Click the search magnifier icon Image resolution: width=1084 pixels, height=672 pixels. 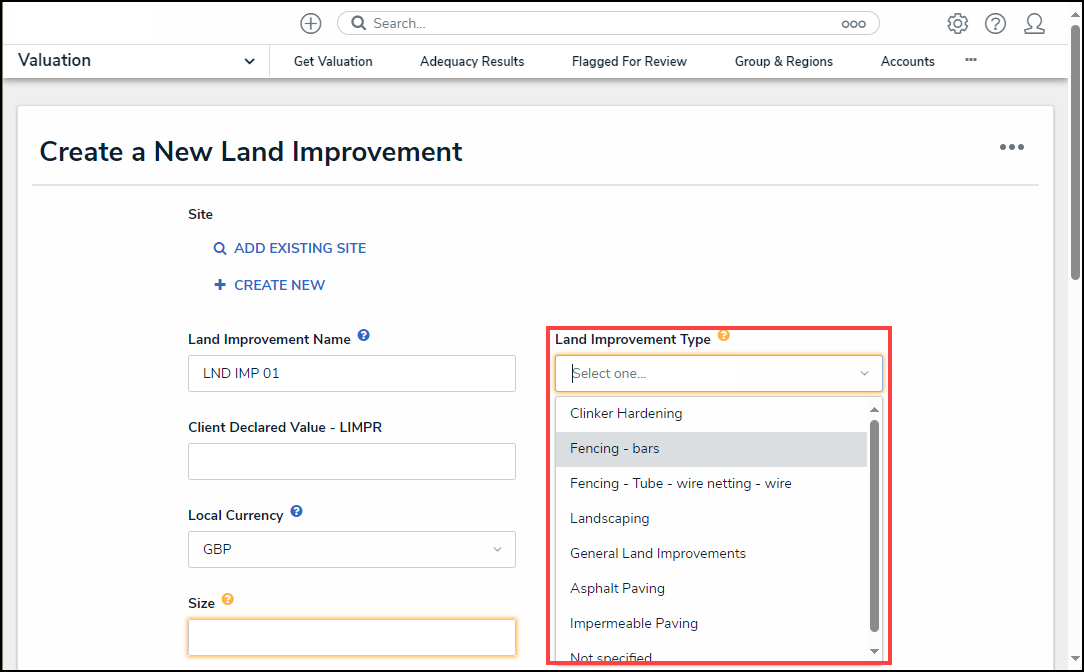click(x=358, y=23)
